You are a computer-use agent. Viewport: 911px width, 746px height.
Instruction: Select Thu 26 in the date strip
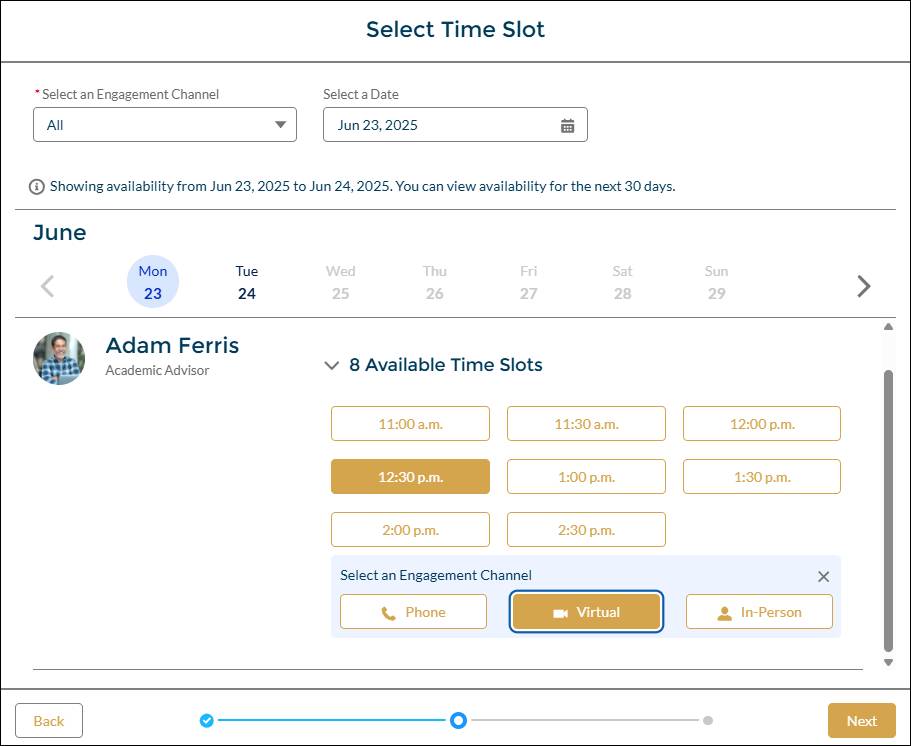click(x=435, y=282)
